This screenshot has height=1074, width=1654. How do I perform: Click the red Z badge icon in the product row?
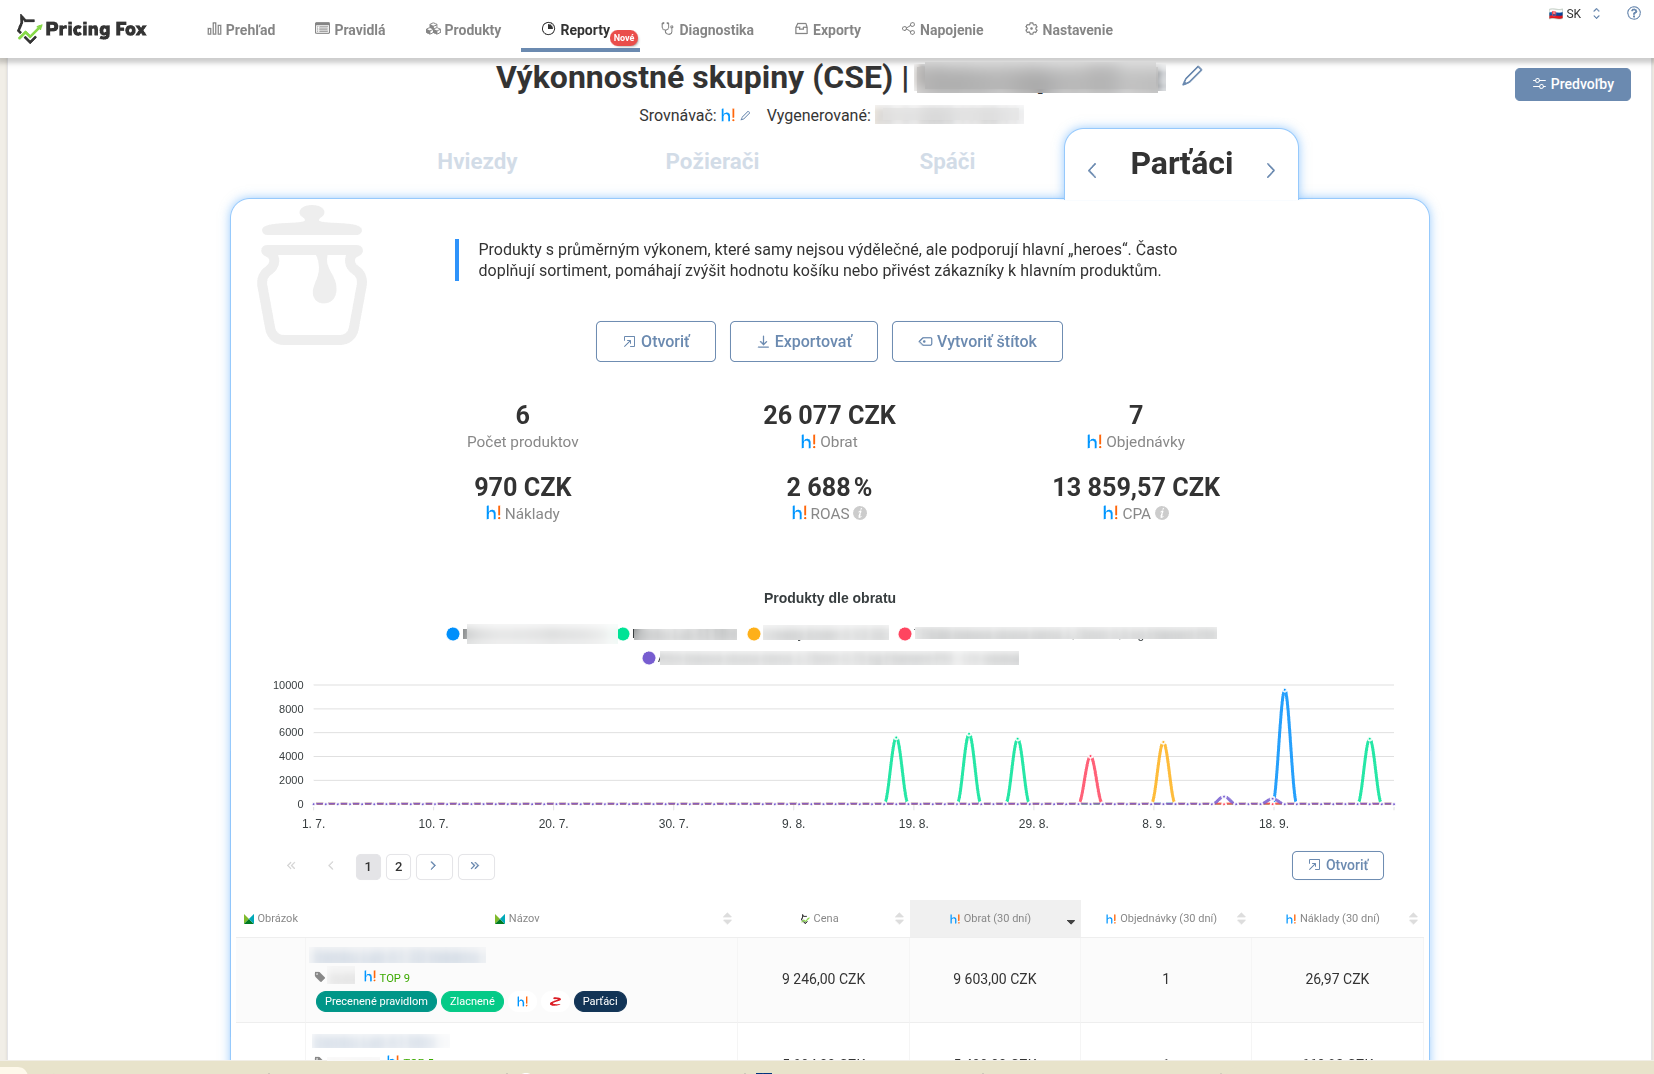click(555, 1001)
